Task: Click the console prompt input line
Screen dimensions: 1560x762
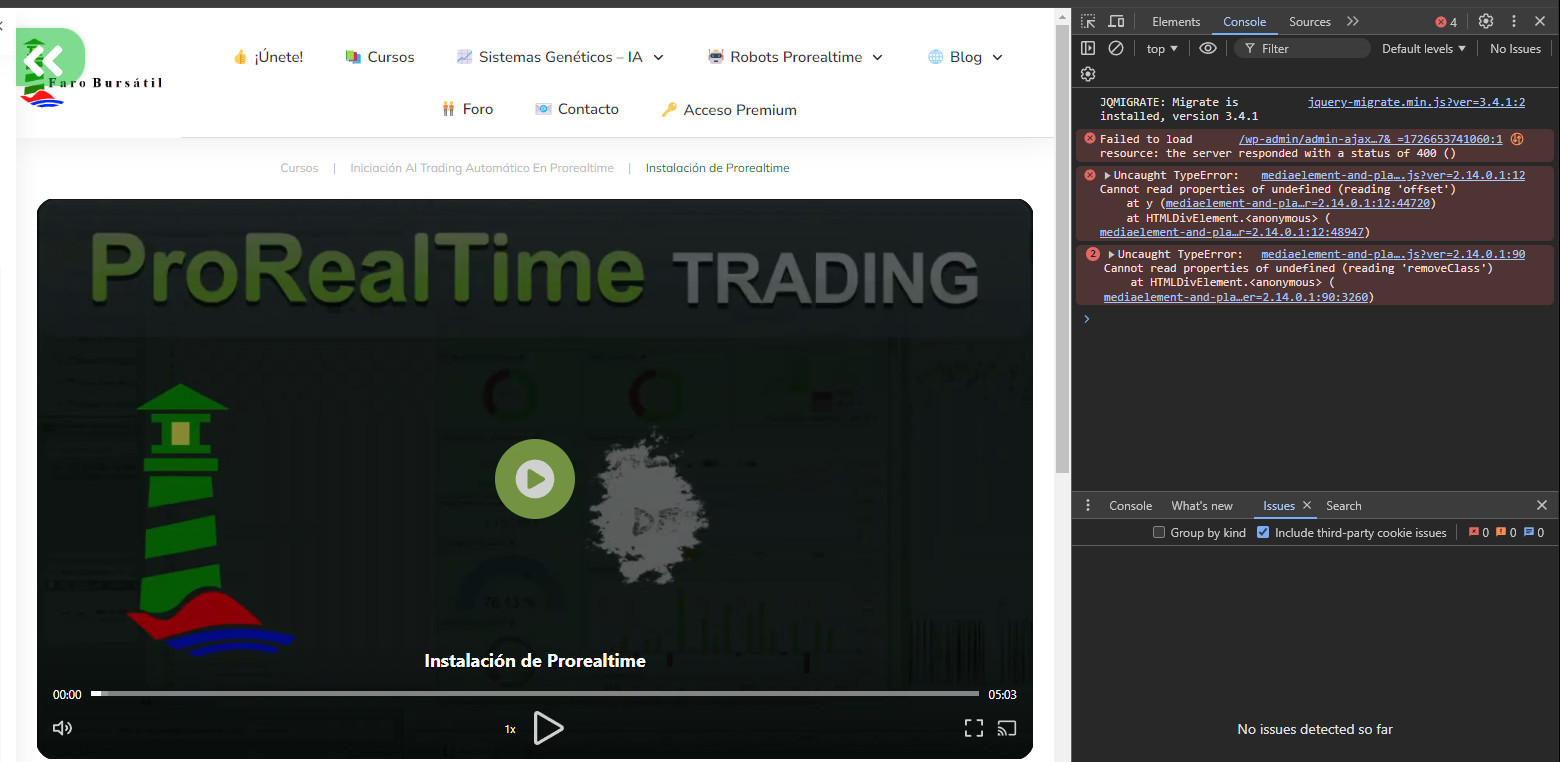Action: click(x=1320, y=319)
